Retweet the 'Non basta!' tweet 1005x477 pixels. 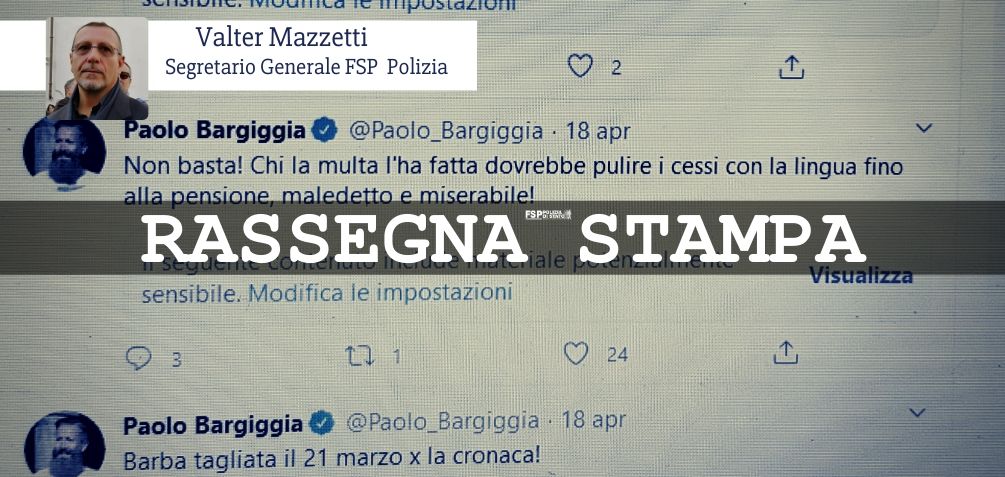360,356
